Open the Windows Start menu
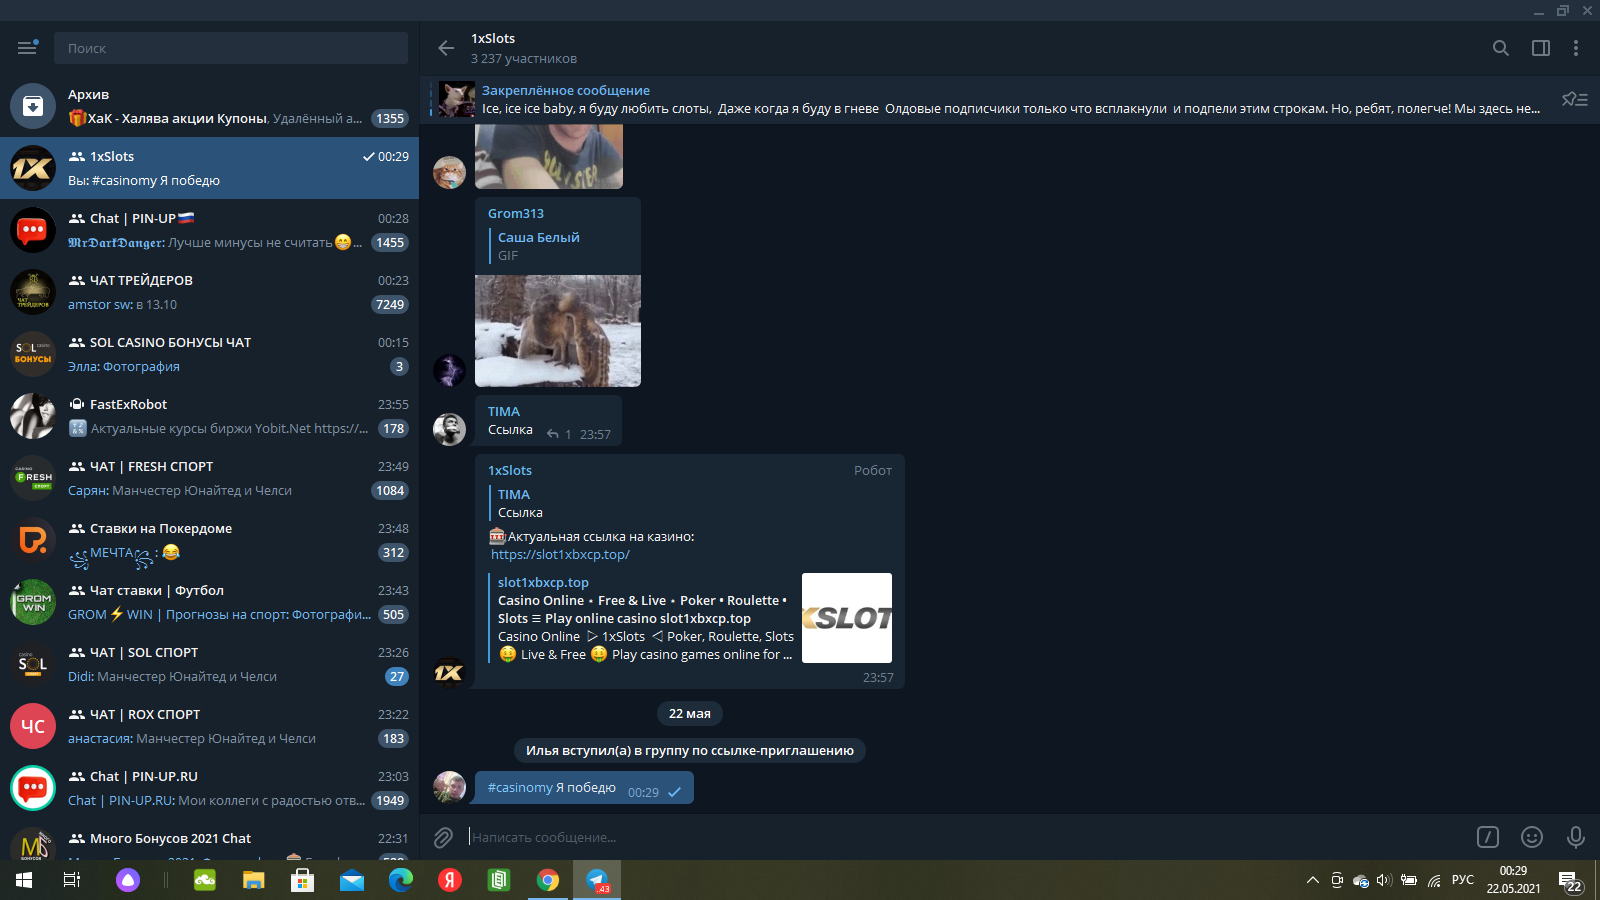This screenshot has height=900, width=1600. coord(24,880)
